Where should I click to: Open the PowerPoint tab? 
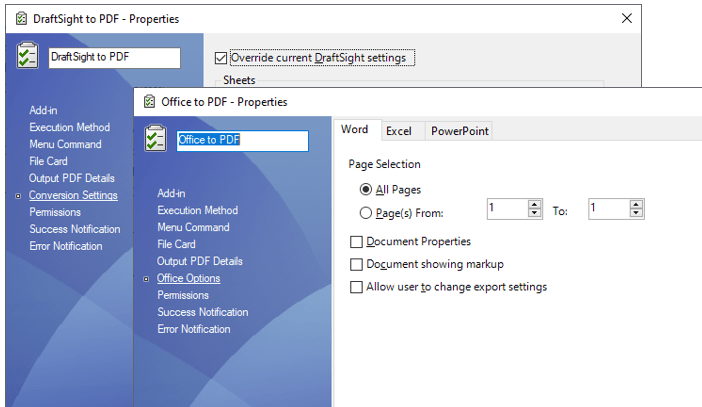tap(459, 131)
